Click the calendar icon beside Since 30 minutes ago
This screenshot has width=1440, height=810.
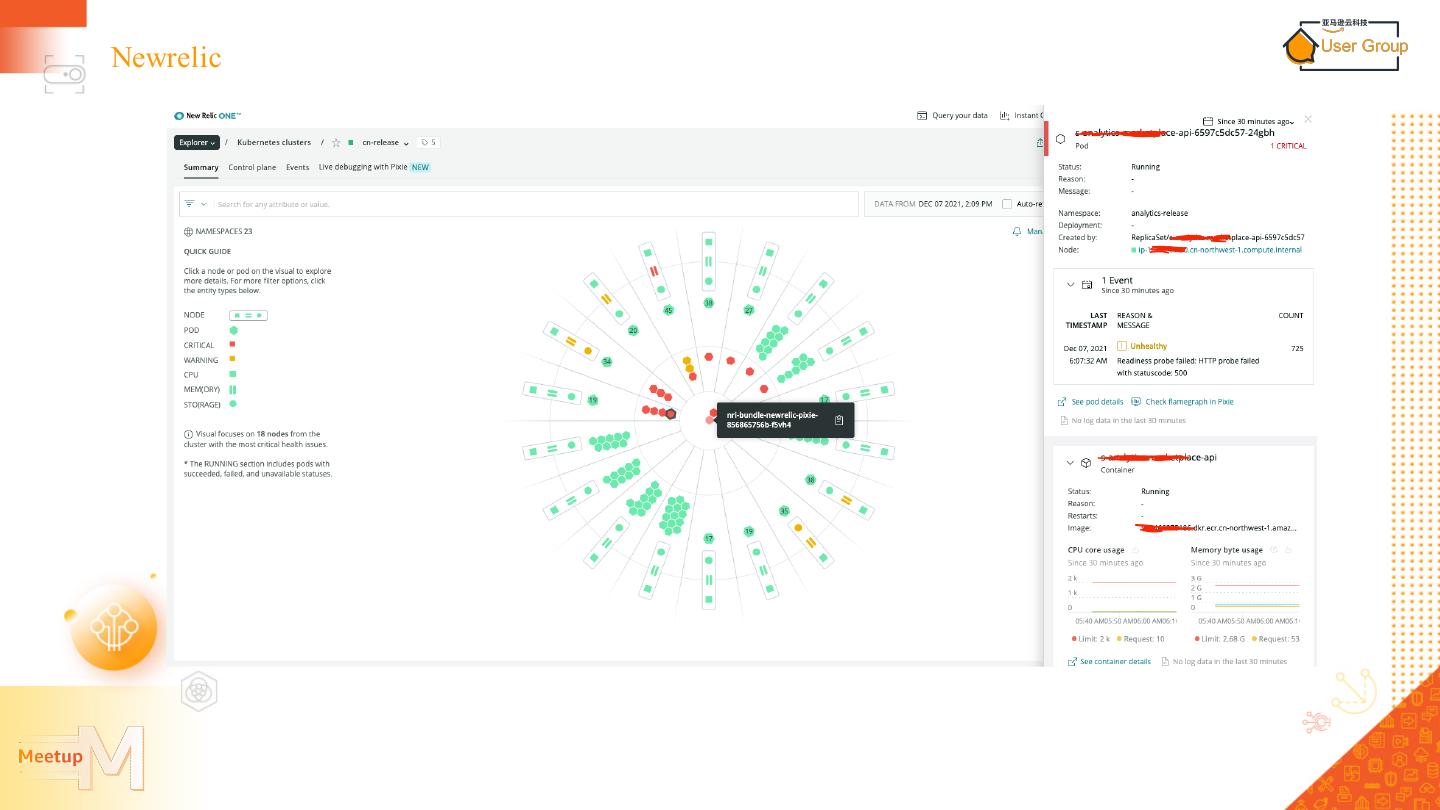click(1208, 121)
